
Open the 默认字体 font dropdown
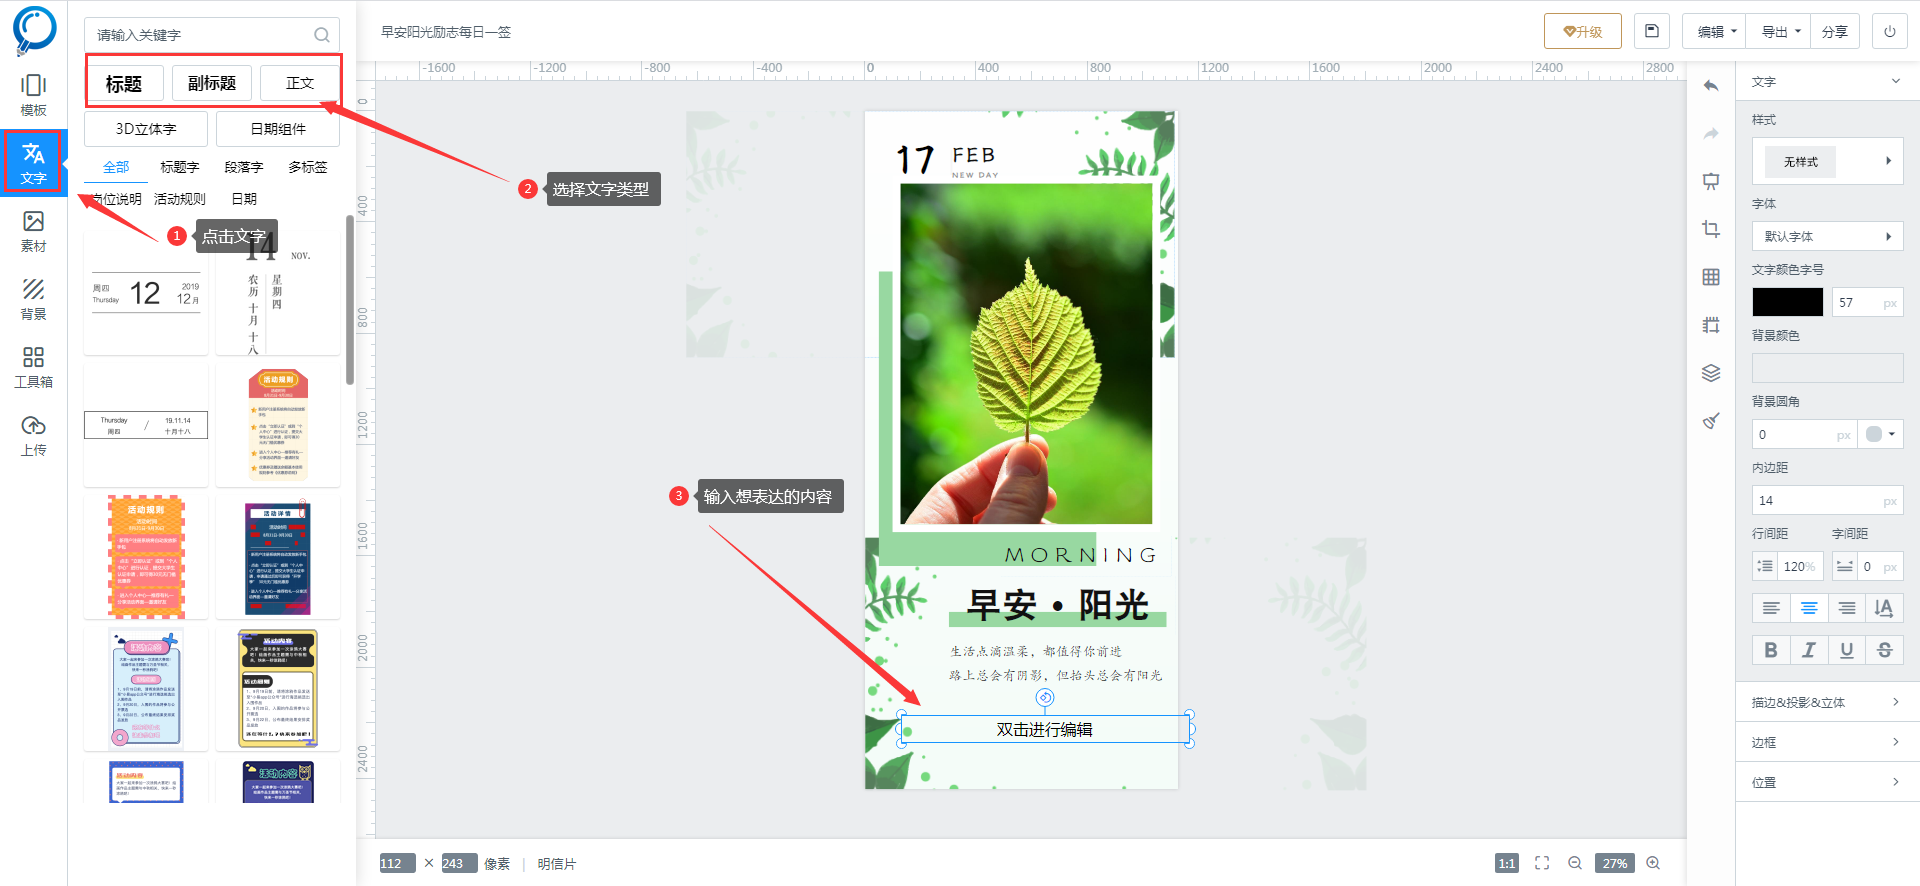click(x=1827, y=236)
